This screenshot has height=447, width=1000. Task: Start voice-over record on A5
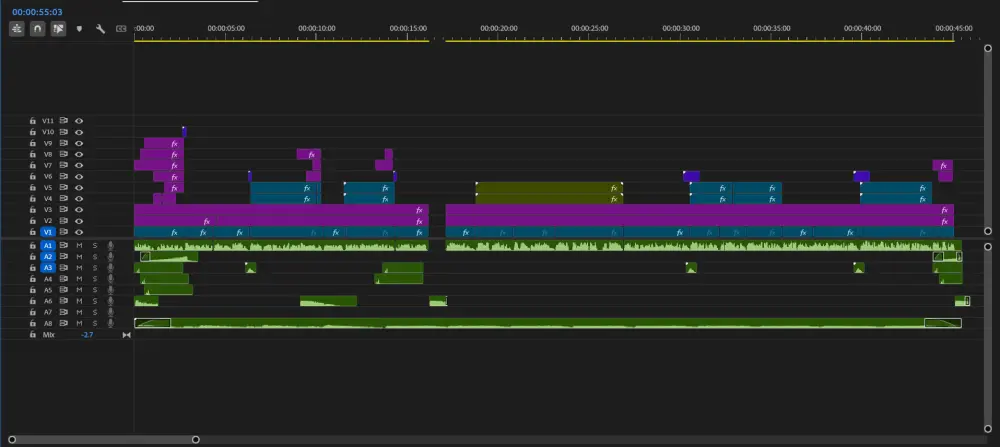tap(110, 290)
